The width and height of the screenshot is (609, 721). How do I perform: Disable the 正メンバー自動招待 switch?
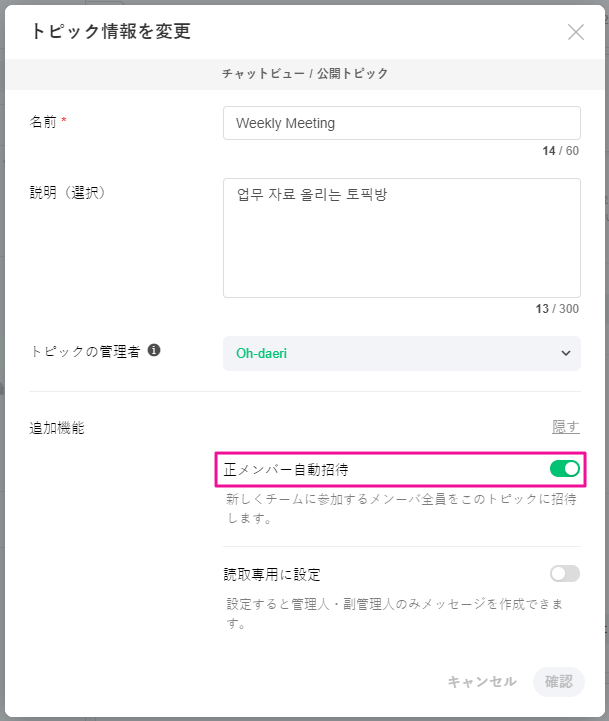coord(564,468)
